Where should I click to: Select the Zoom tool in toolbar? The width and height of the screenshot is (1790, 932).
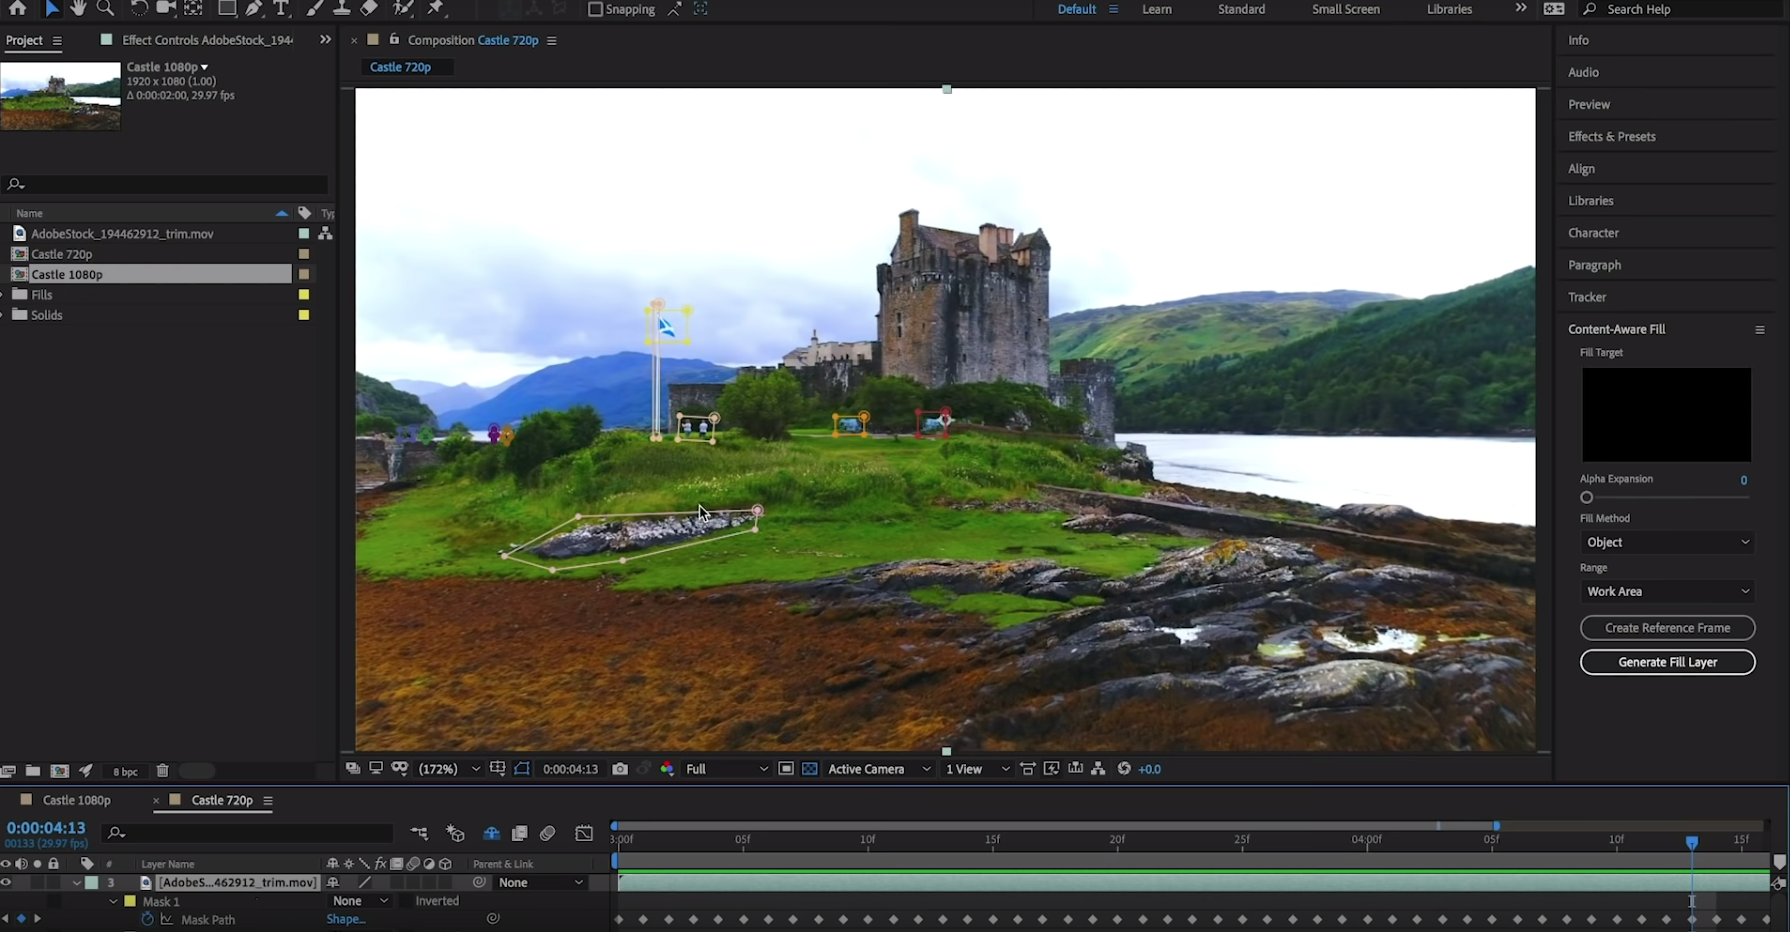click(x=105, y=9)
